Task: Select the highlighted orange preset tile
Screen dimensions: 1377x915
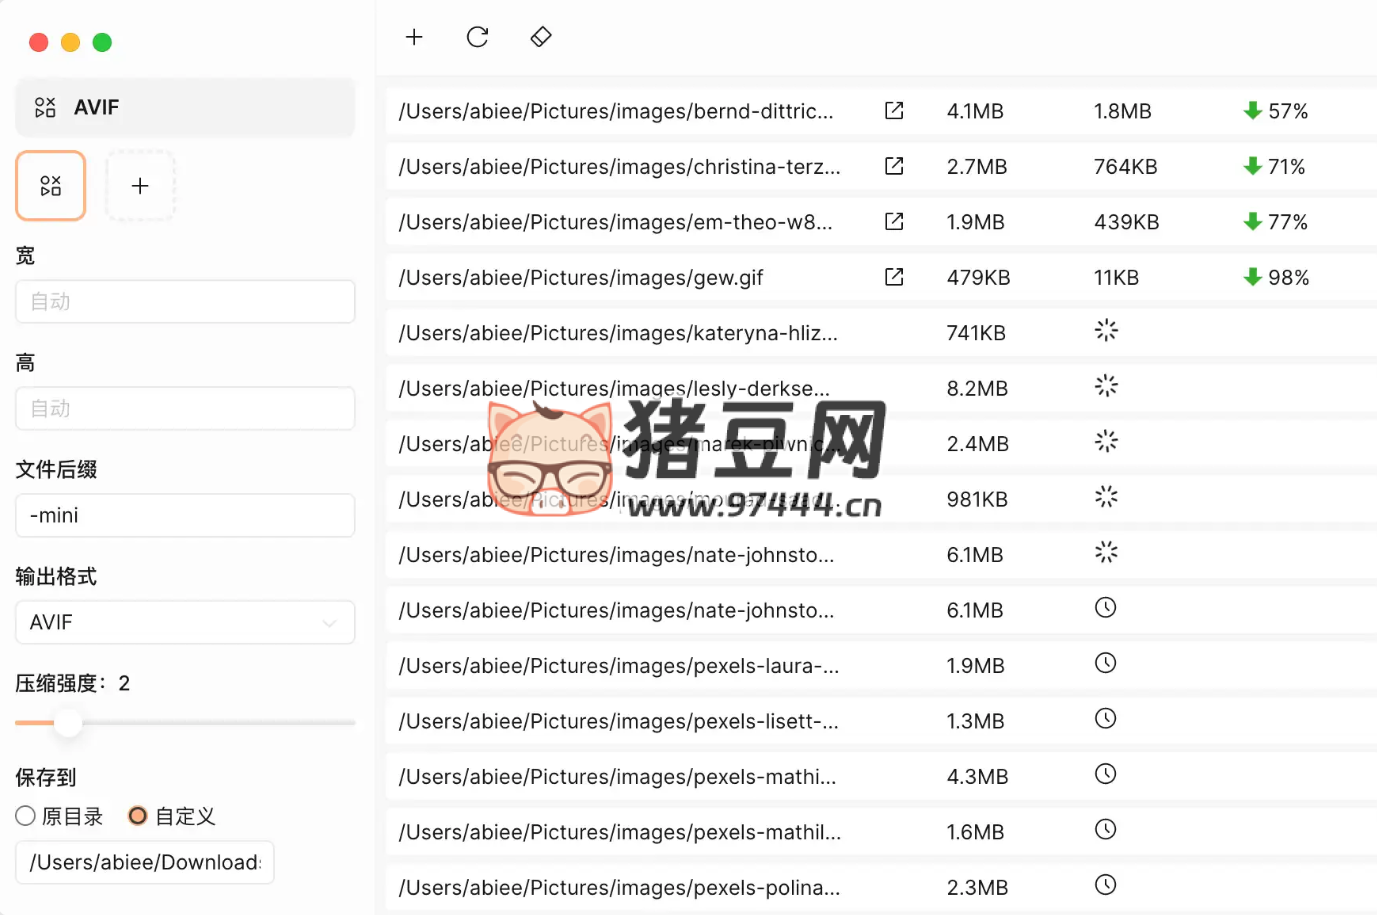Action: (51, 186)
